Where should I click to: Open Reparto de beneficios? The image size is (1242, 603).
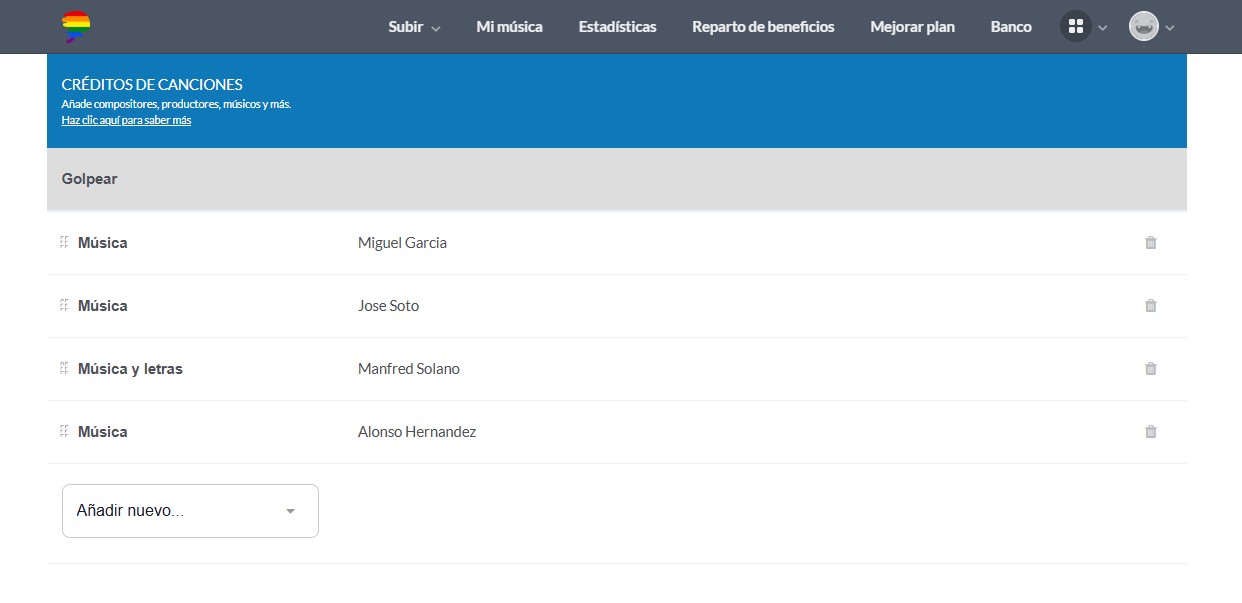point(763,27)
